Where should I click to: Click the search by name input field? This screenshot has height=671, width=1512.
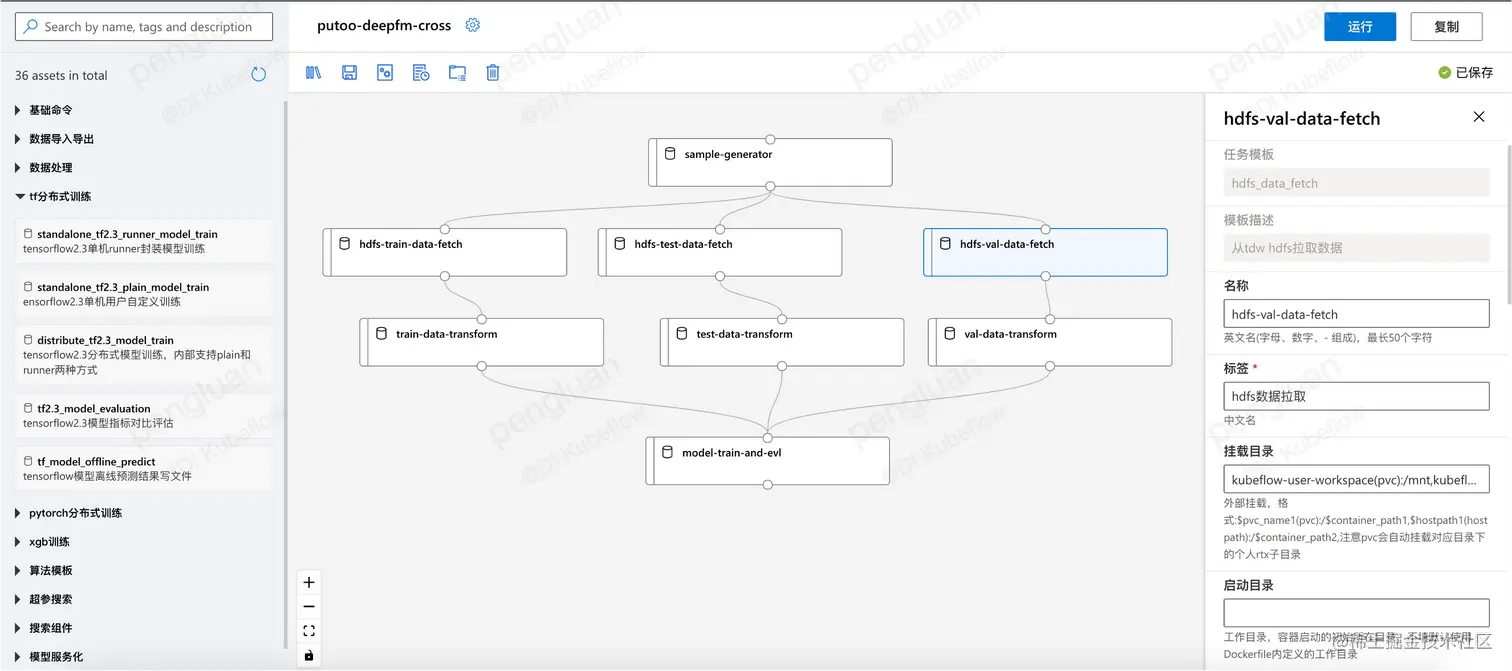tap(146, 27)
